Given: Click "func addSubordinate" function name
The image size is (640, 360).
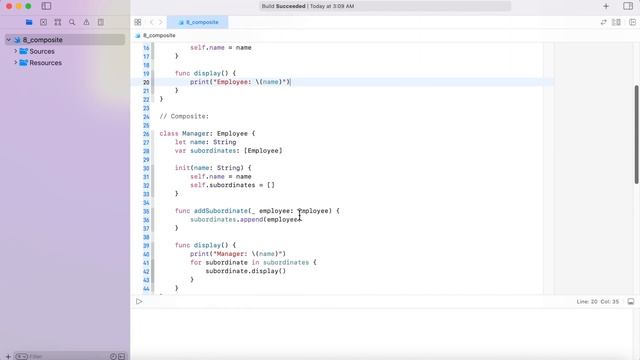Looking at the screenshot, I should click(x=221, y=211).
